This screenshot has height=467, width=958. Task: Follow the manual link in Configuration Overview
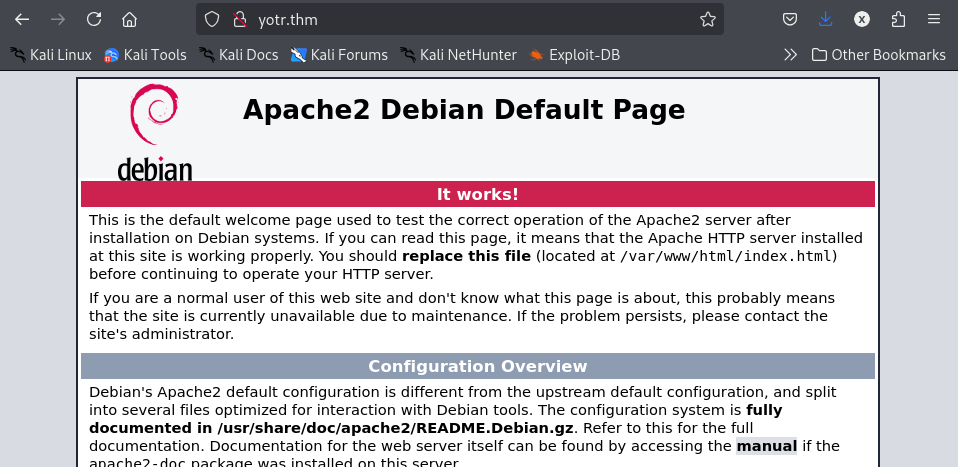pyautogui.click(x=766, y=446)
